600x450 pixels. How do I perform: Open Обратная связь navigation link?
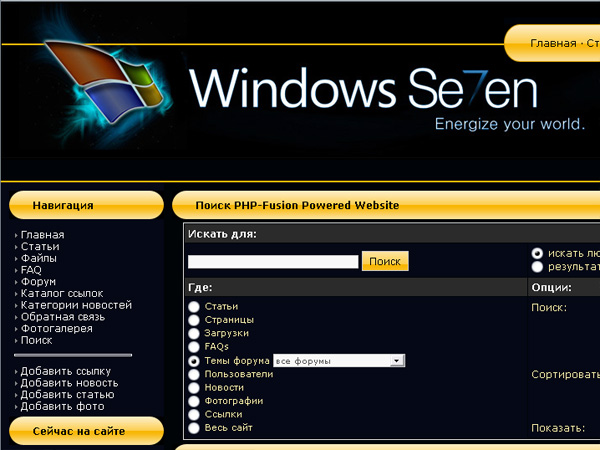pos(63,317)
